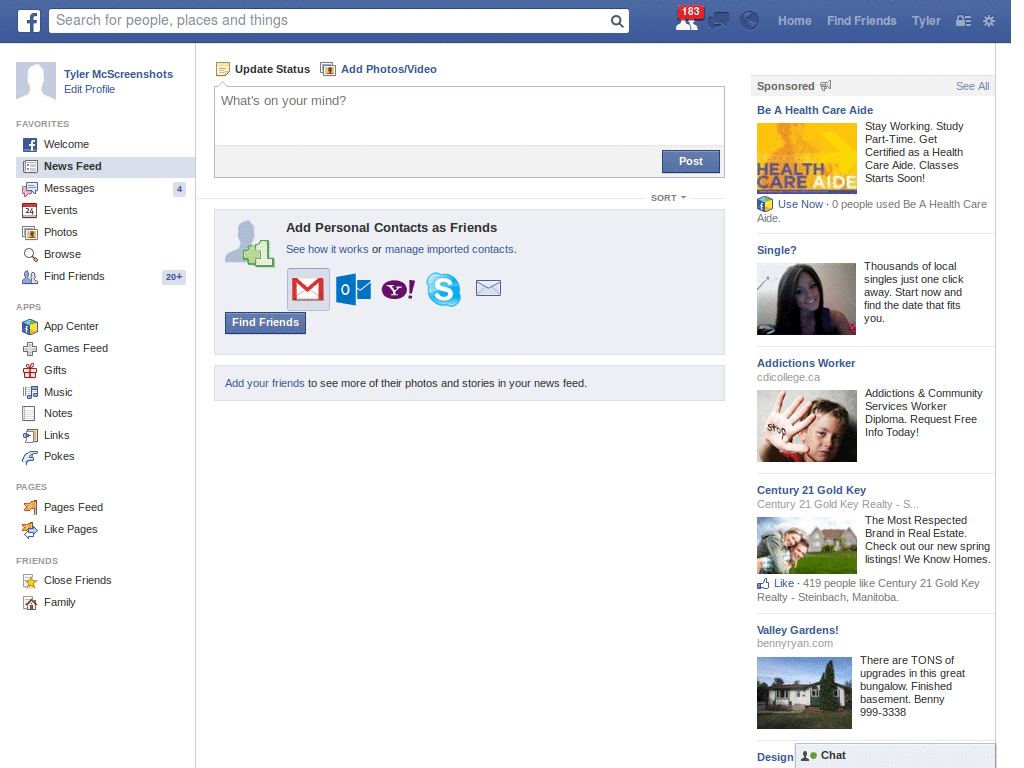Click the Sponsored megaphone icon
The height and width of the screenshot is (768, 1024).
click(x=825, y=86)
